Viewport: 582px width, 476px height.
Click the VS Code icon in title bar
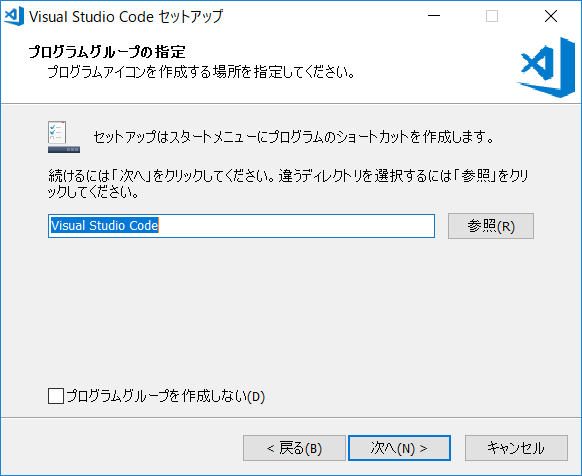pos(14,16)
